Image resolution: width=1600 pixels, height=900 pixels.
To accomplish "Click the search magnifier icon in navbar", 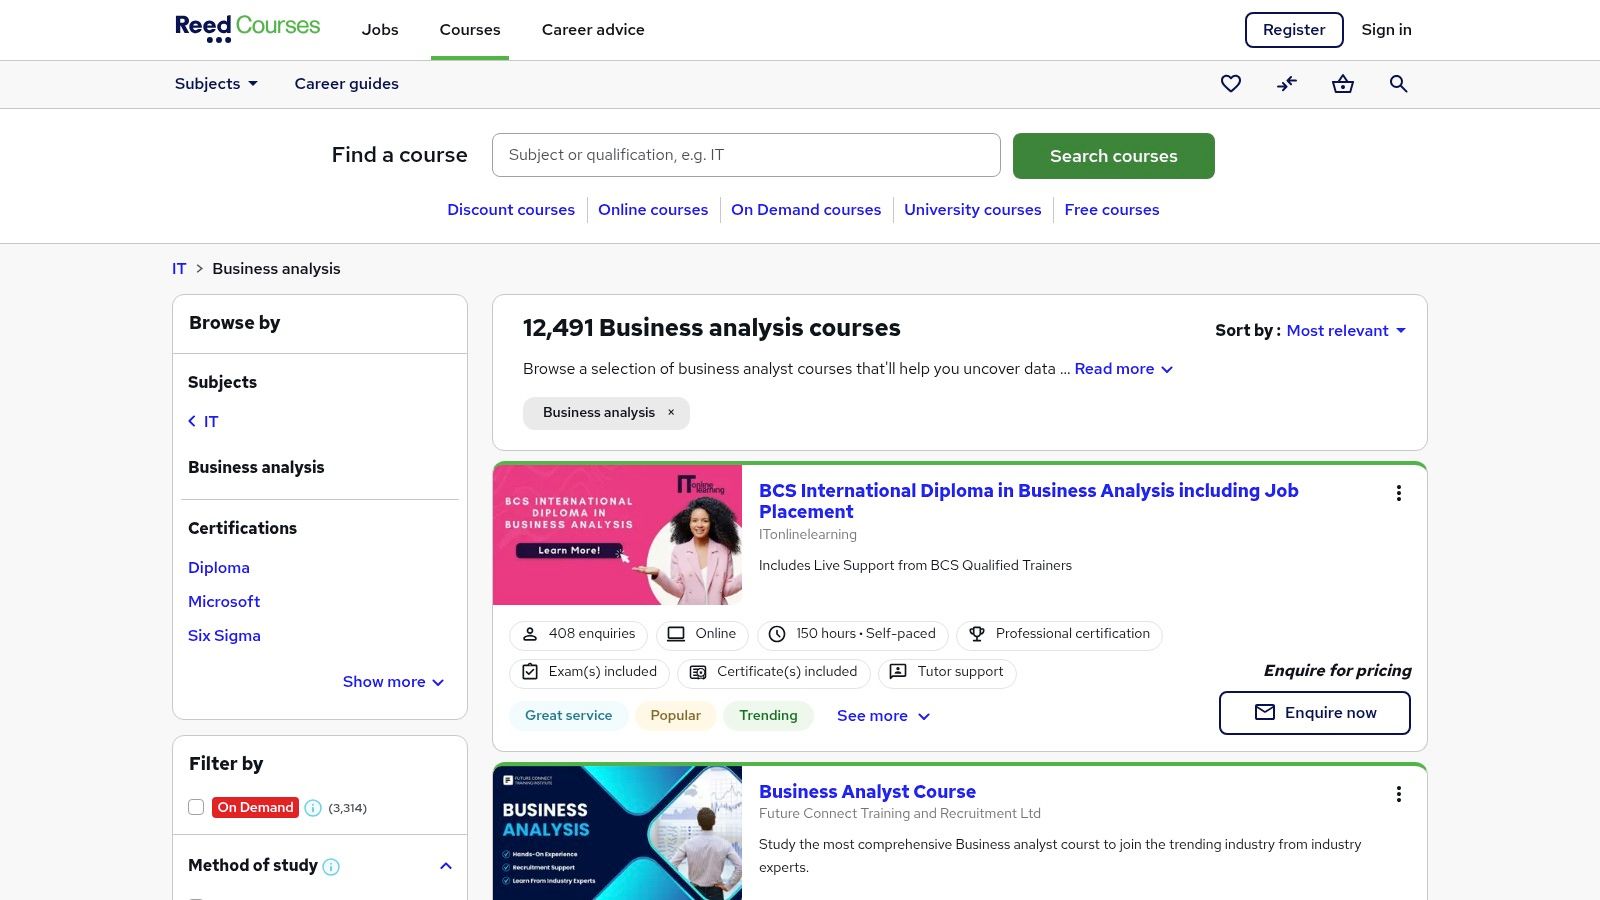I will [1398, 84].
